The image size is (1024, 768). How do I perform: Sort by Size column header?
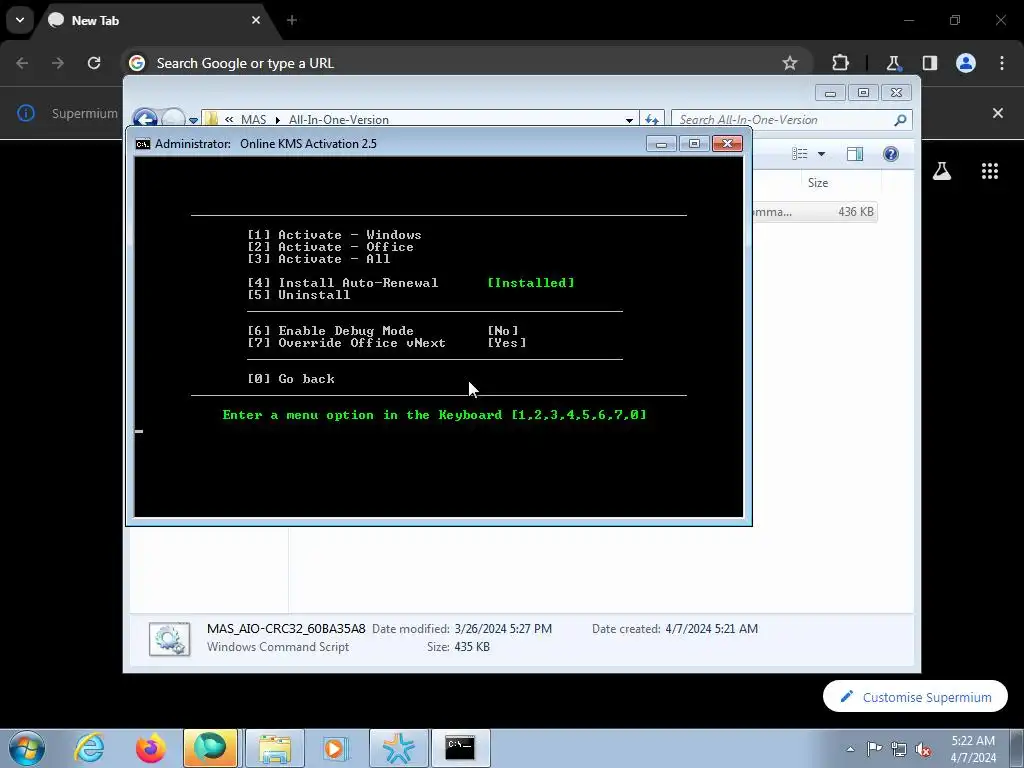point(818,183)
